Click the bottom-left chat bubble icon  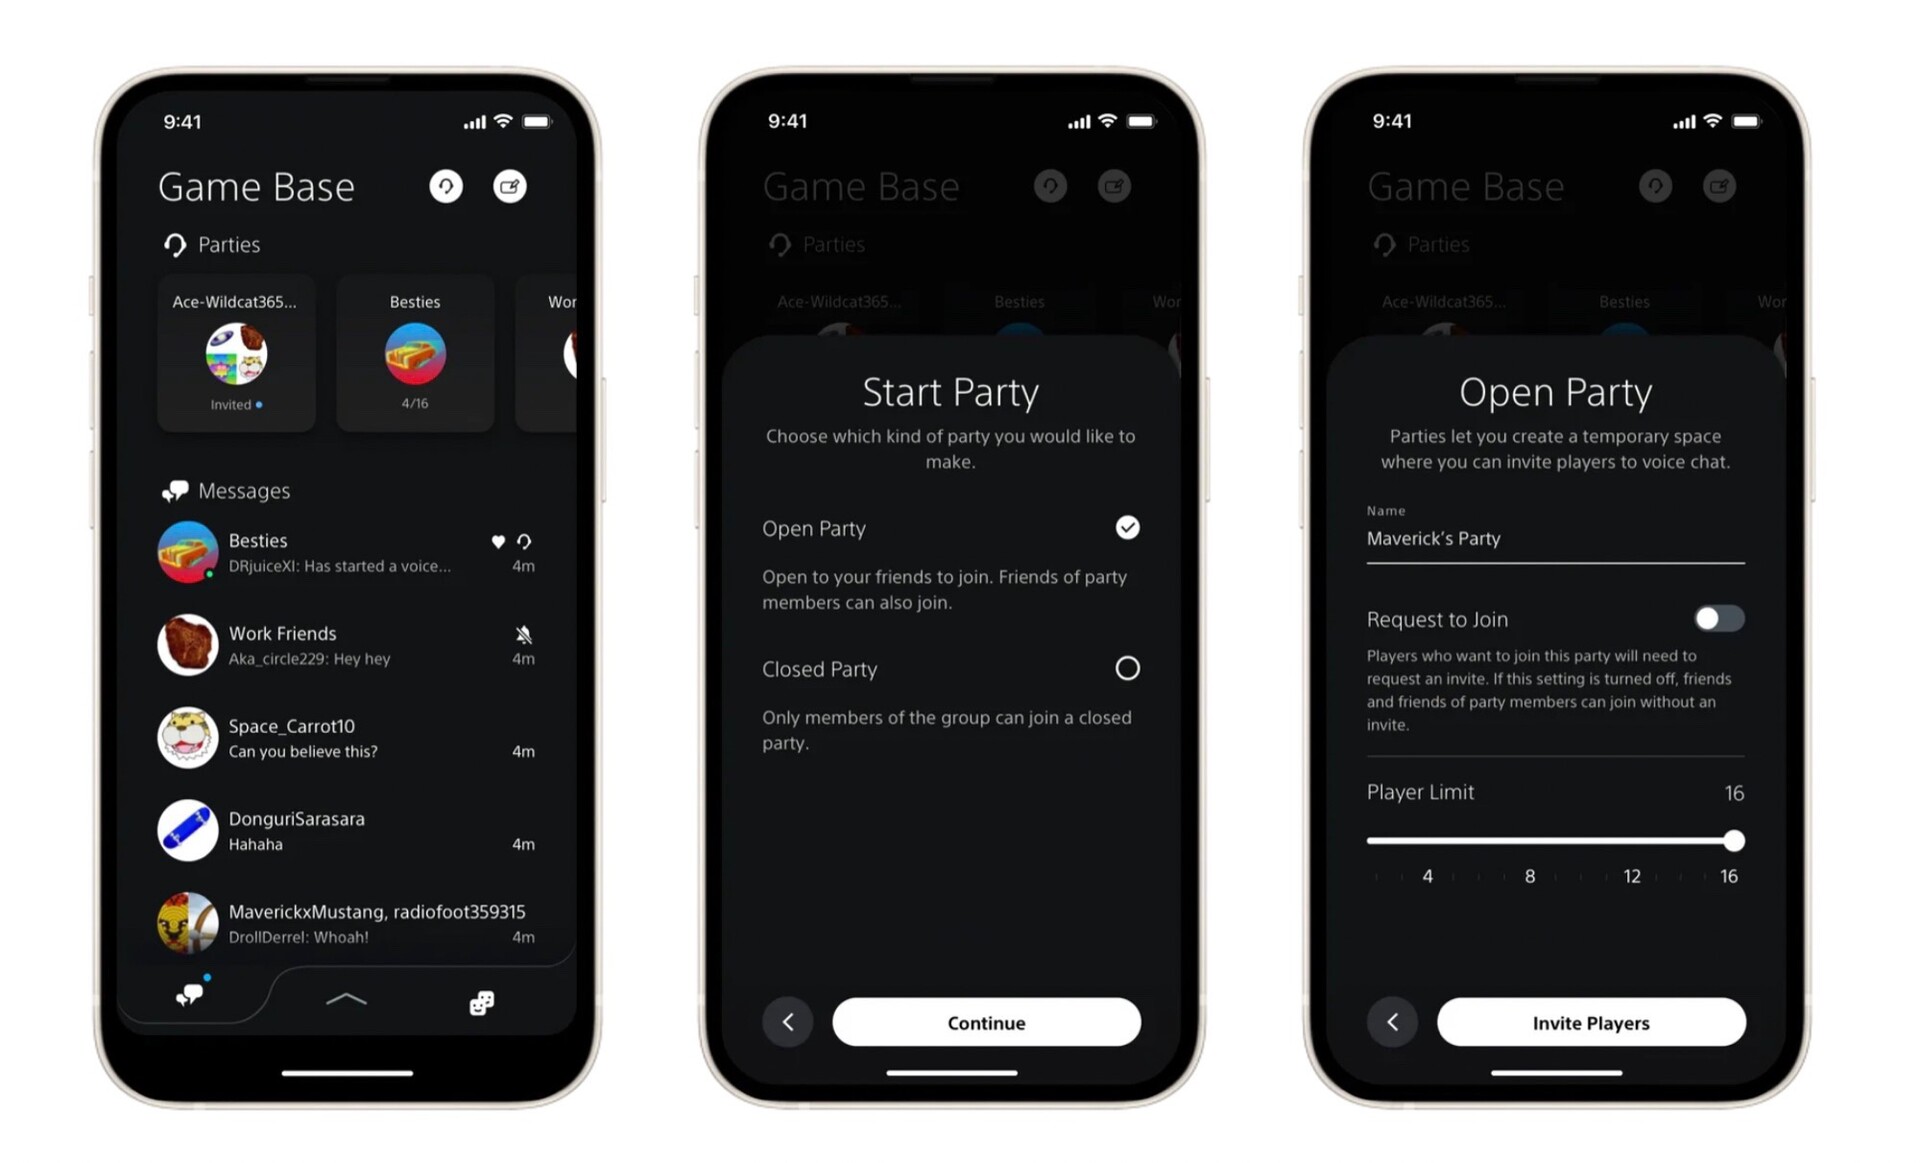click(x=188, y=997)
